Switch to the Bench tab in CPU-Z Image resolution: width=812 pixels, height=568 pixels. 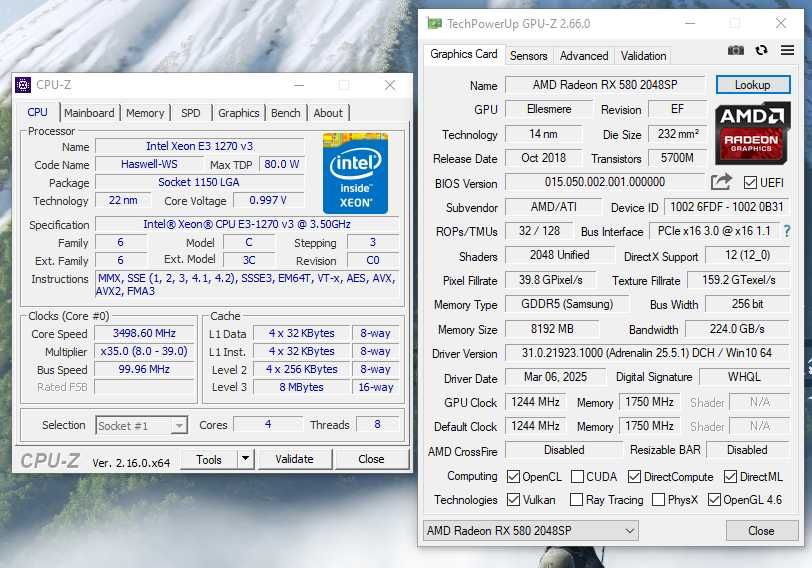285,113
